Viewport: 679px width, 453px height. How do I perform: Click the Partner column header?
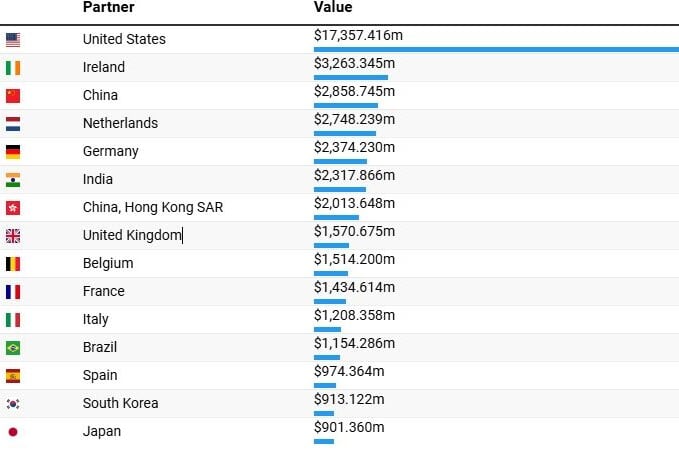click(x=108, y=8)
